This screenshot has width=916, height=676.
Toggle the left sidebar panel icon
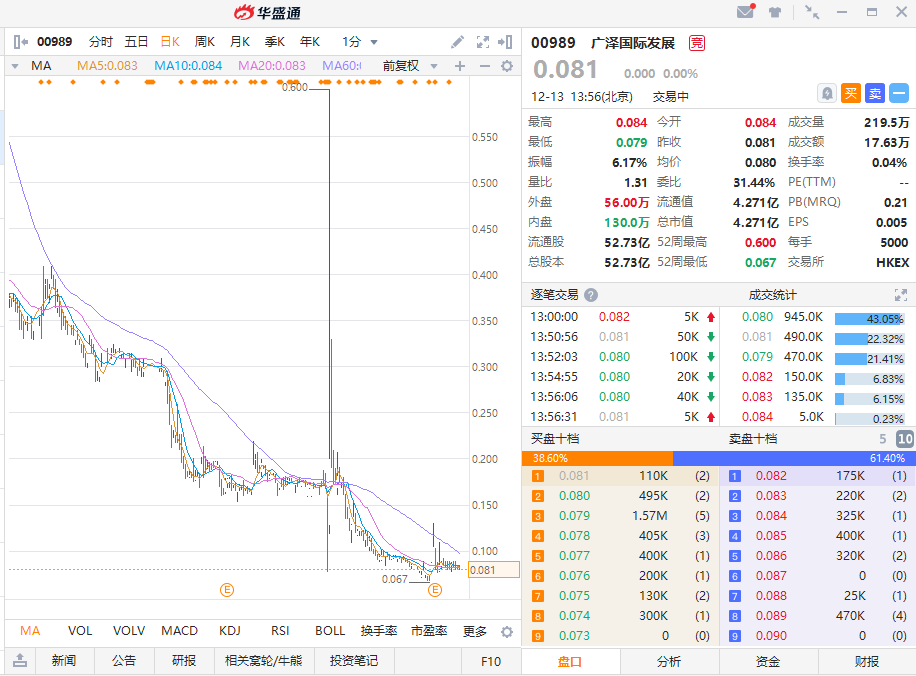20,42
